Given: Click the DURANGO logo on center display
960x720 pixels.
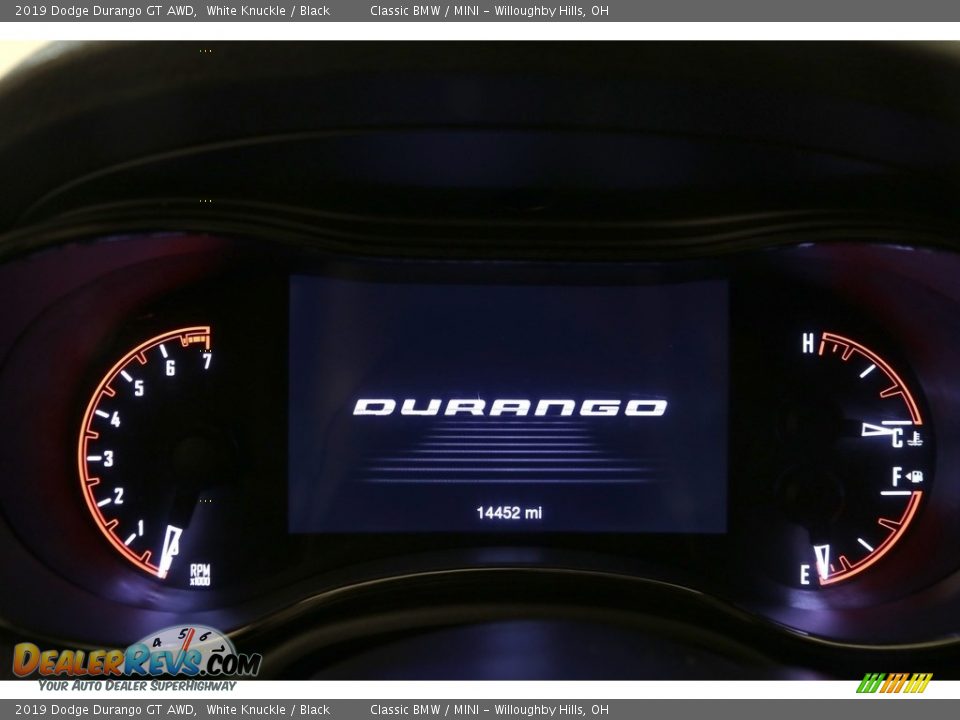Looking at the screenshot, I should coord(509,407).
